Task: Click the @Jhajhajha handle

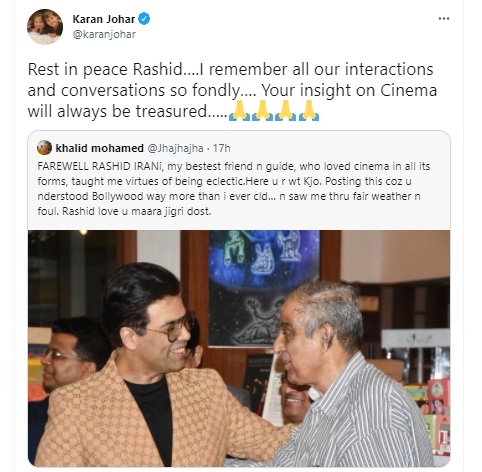Action: tap(175, 148)
